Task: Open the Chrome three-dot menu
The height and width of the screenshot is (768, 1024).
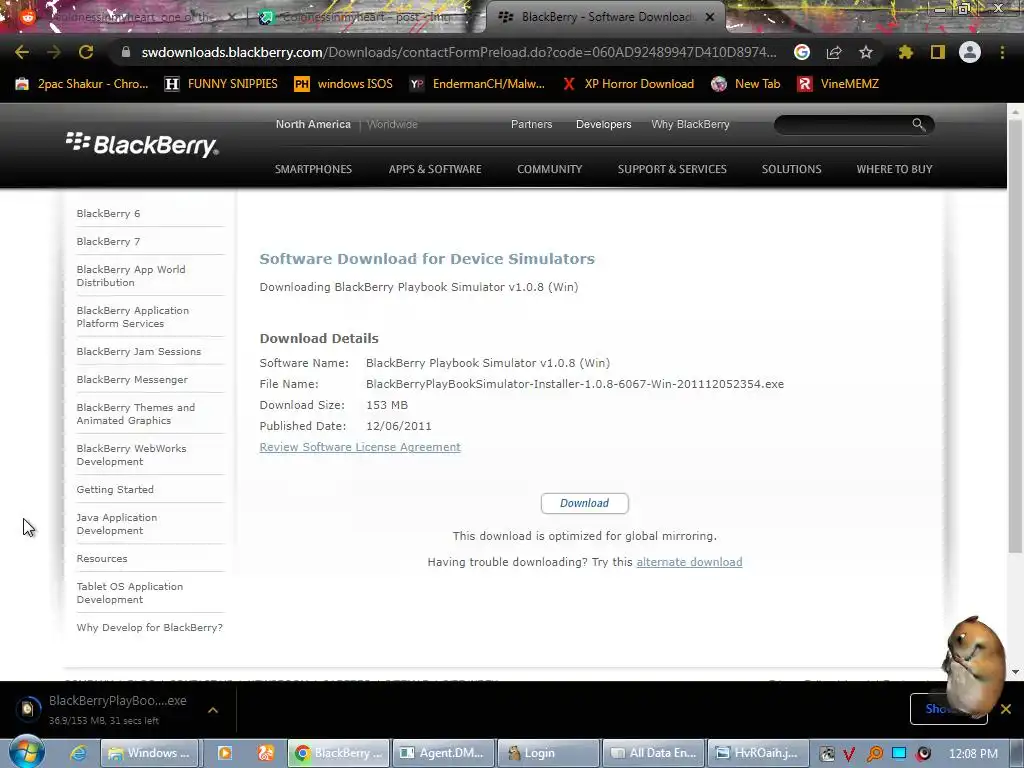Action: click(1002, 52)
